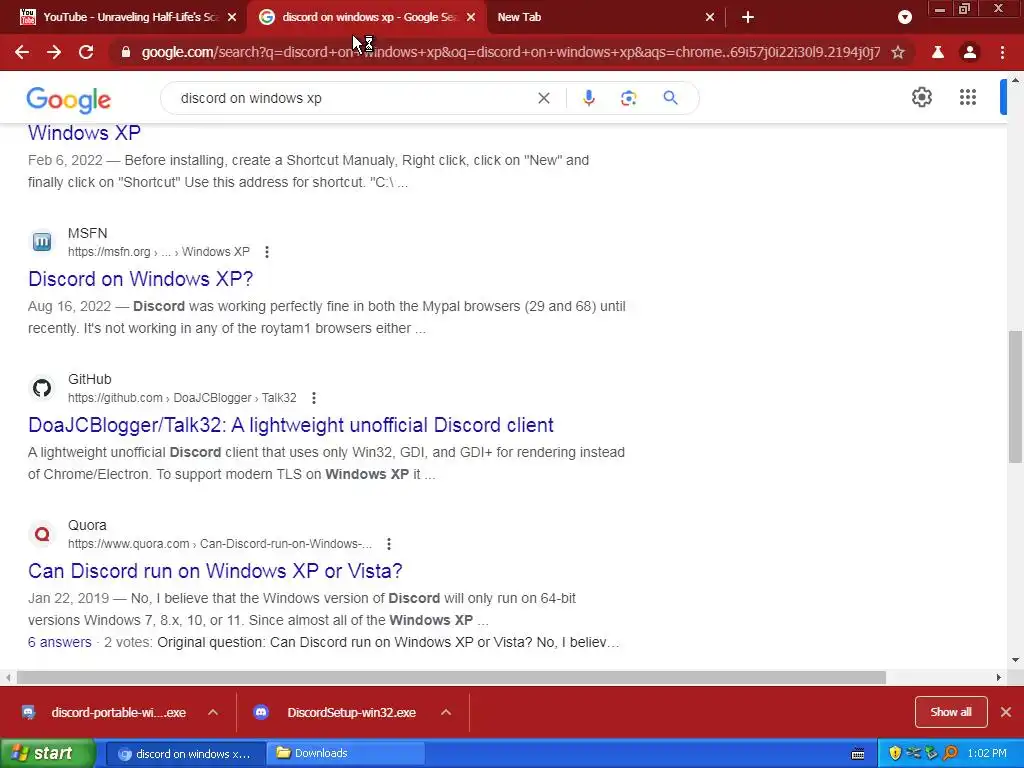This screenshot has width=1024, height=768.
Task: Expand options for DiscordSetup-win32.exe download
Action: tap(446, 712)
